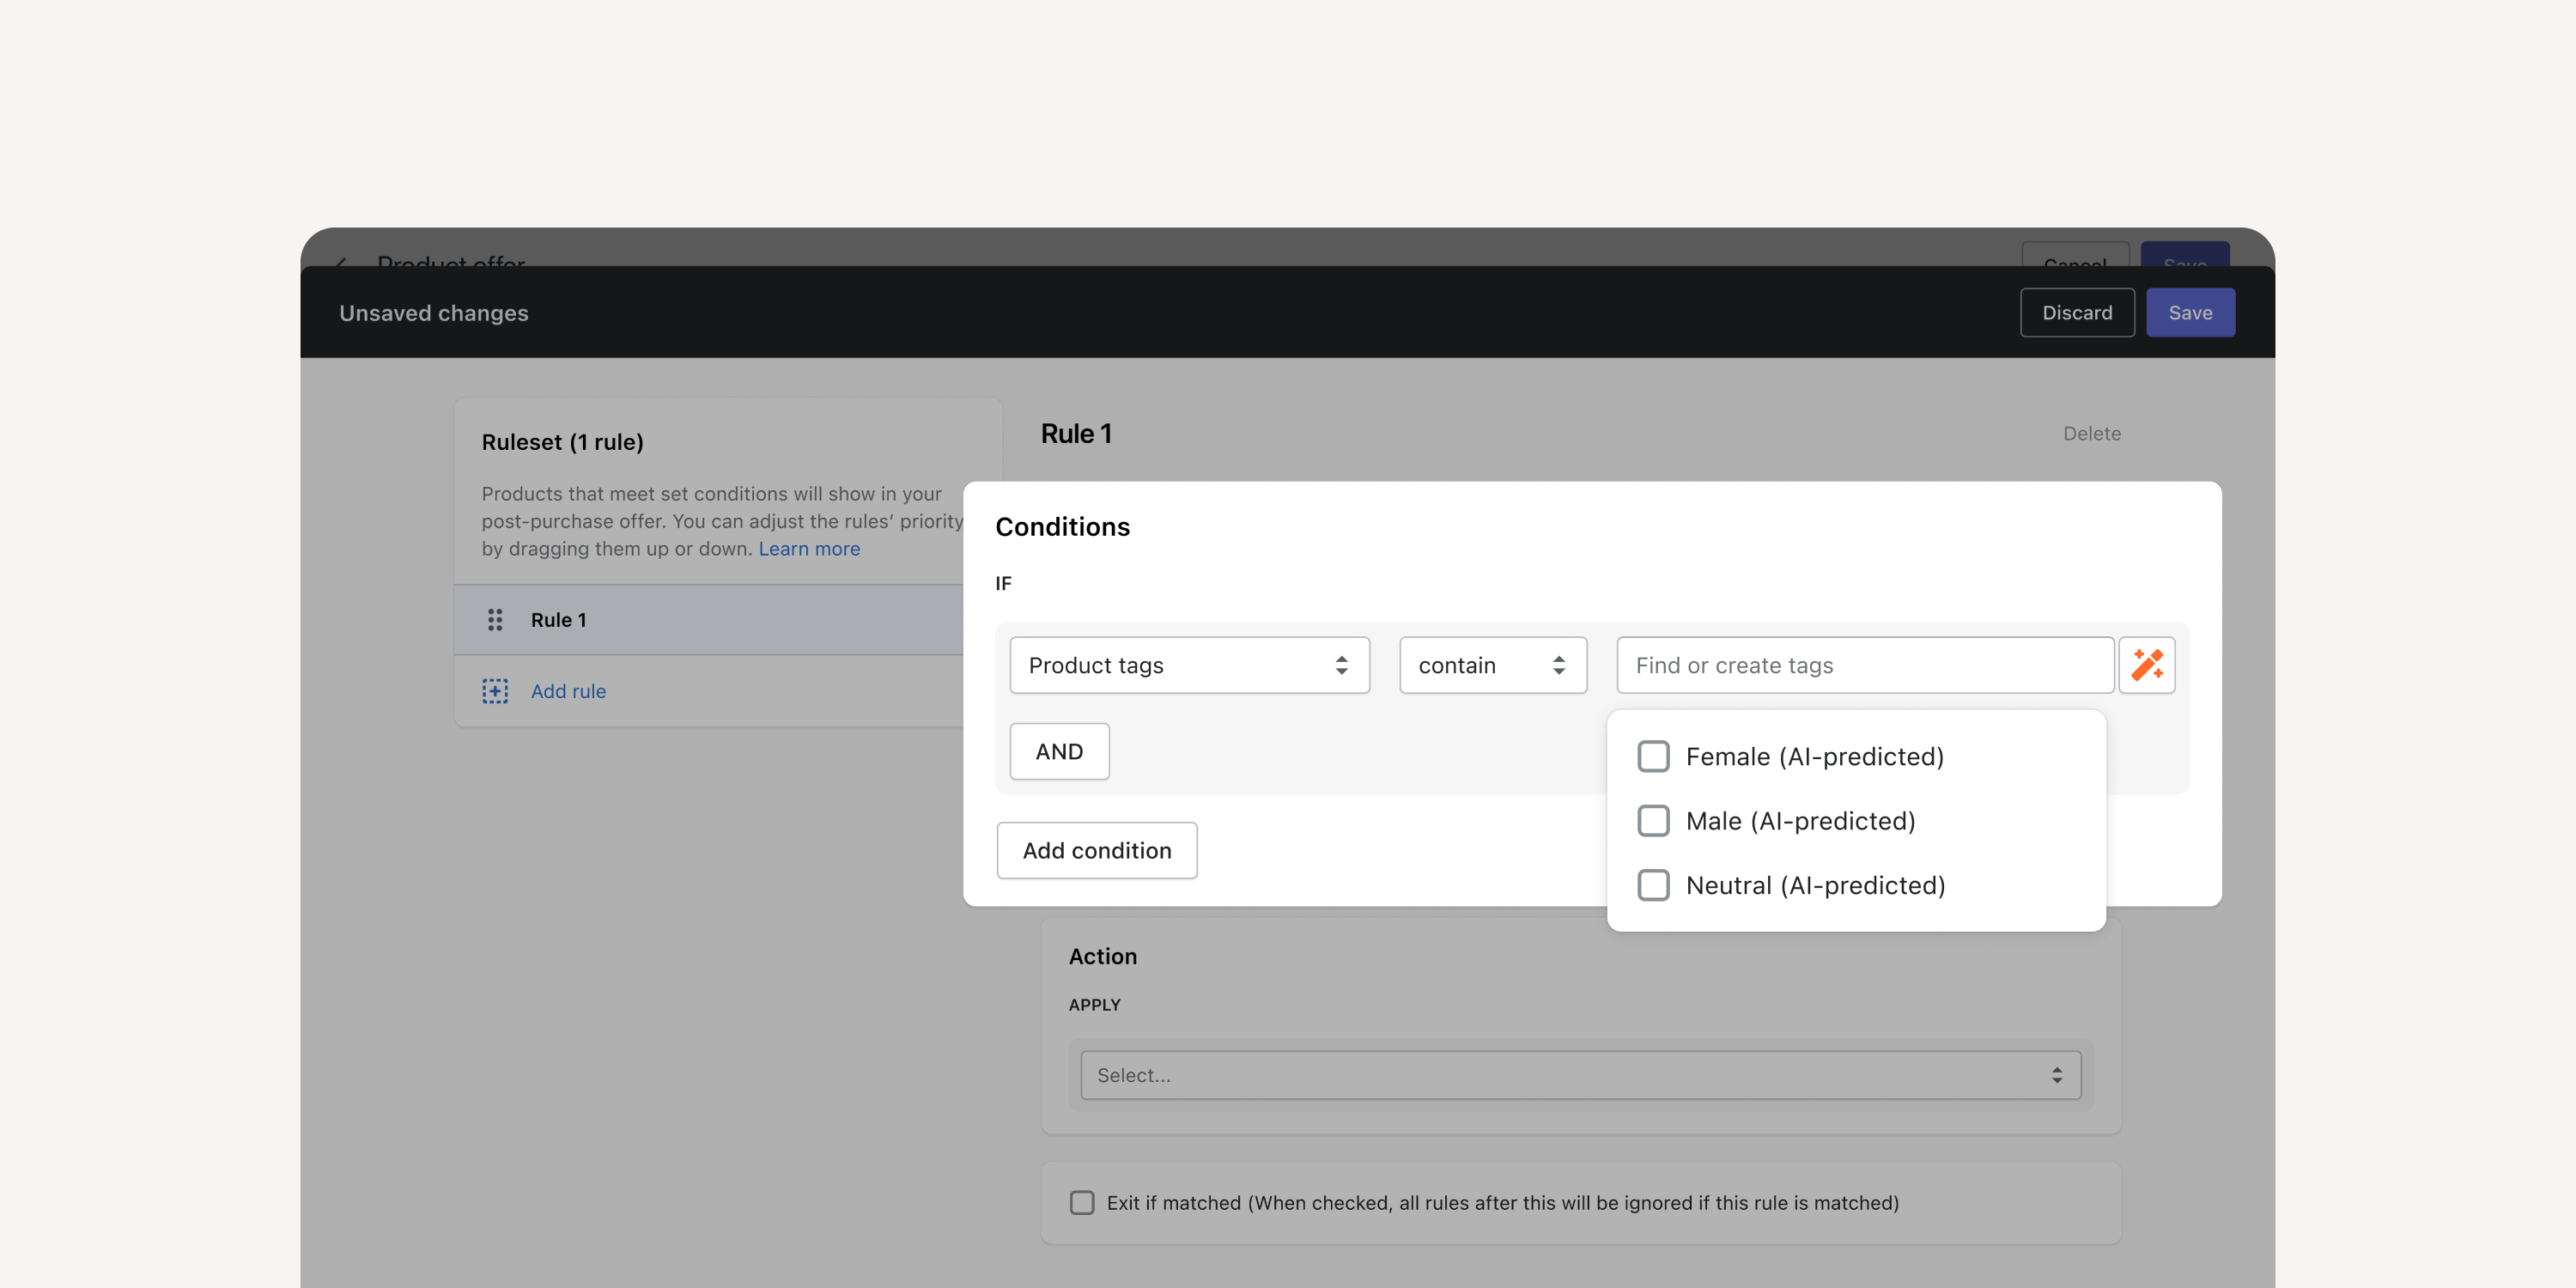Click the Add rule link
2576x1288 pixels.
[x=568, y=691]
